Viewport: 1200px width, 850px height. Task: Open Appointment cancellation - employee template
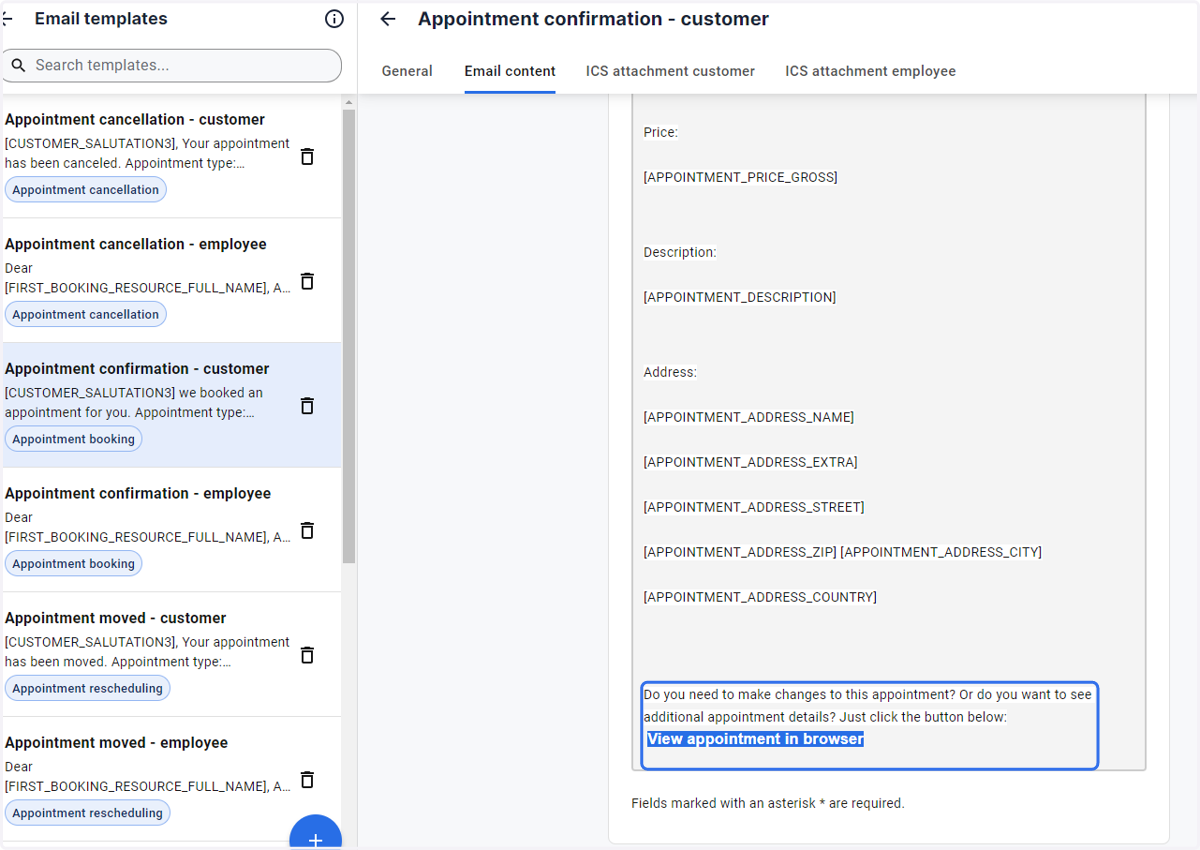(x=170, y=281)
